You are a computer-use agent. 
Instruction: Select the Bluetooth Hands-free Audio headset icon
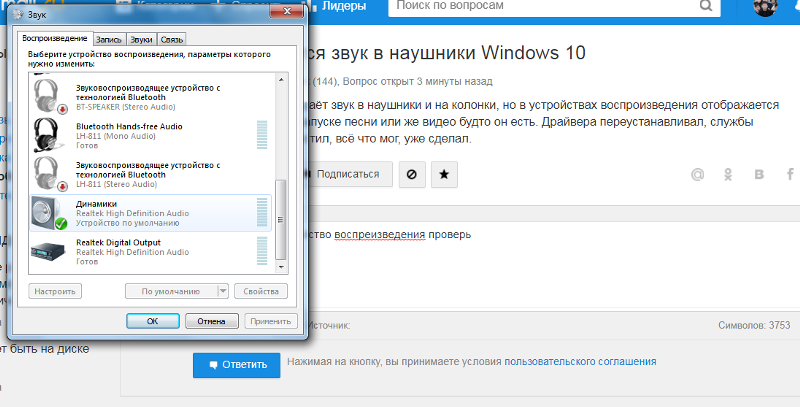point(50,135)
